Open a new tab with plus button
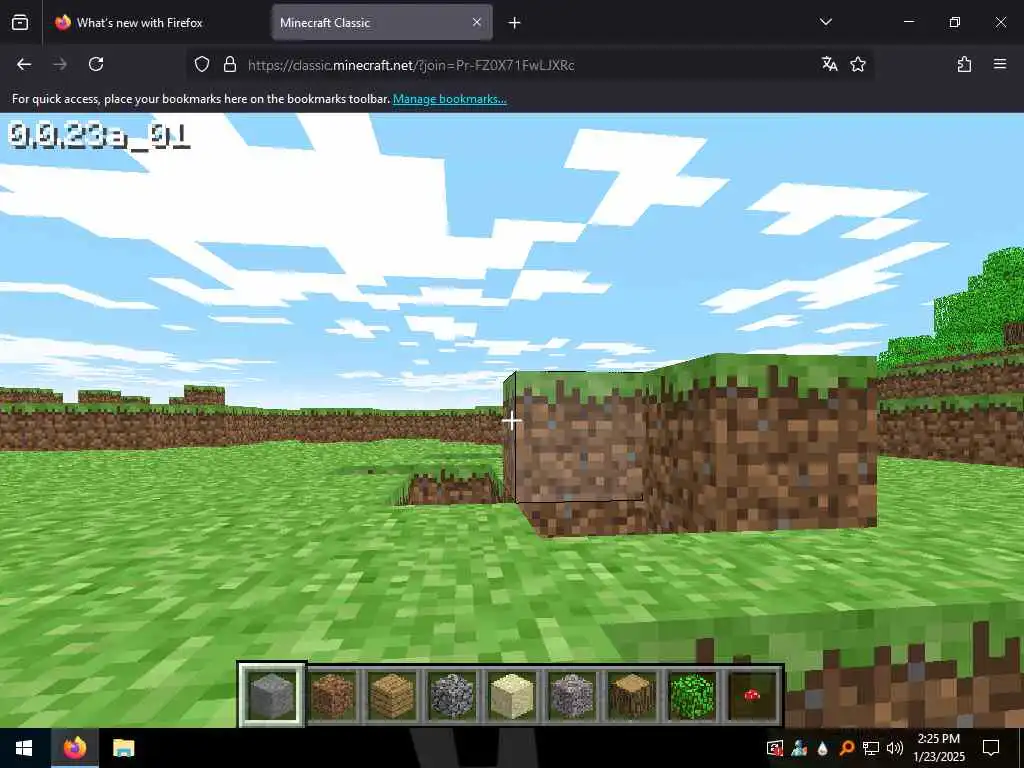 point(514,23)
